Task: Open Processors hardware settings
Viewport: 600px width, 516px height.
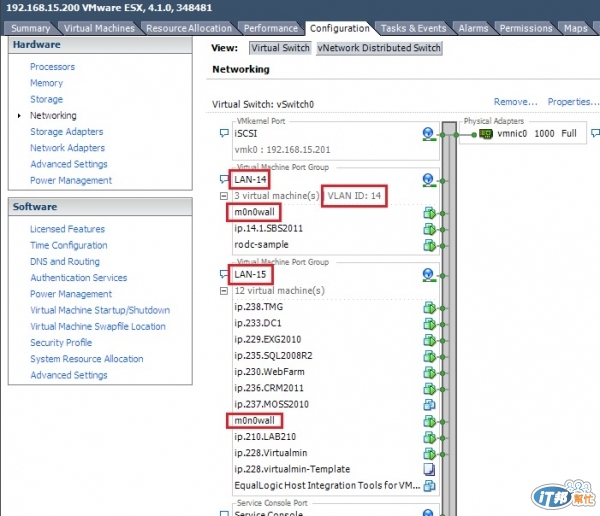Action: 52,67
